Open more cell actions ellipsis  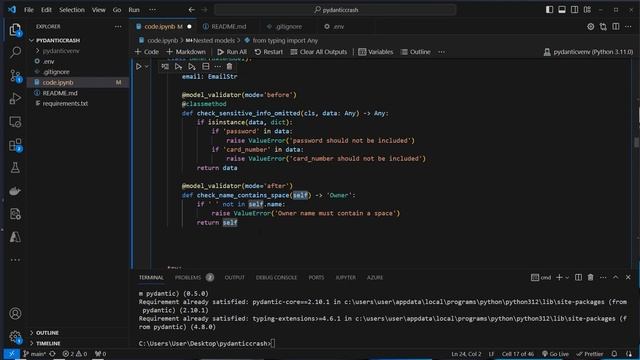(x=218, y=67)
